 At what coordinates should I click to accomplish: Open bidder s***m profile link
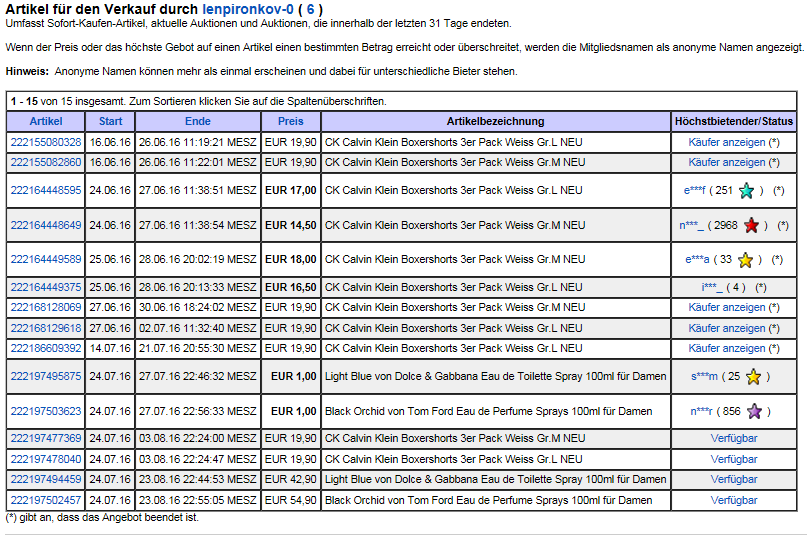click(704, 377)
